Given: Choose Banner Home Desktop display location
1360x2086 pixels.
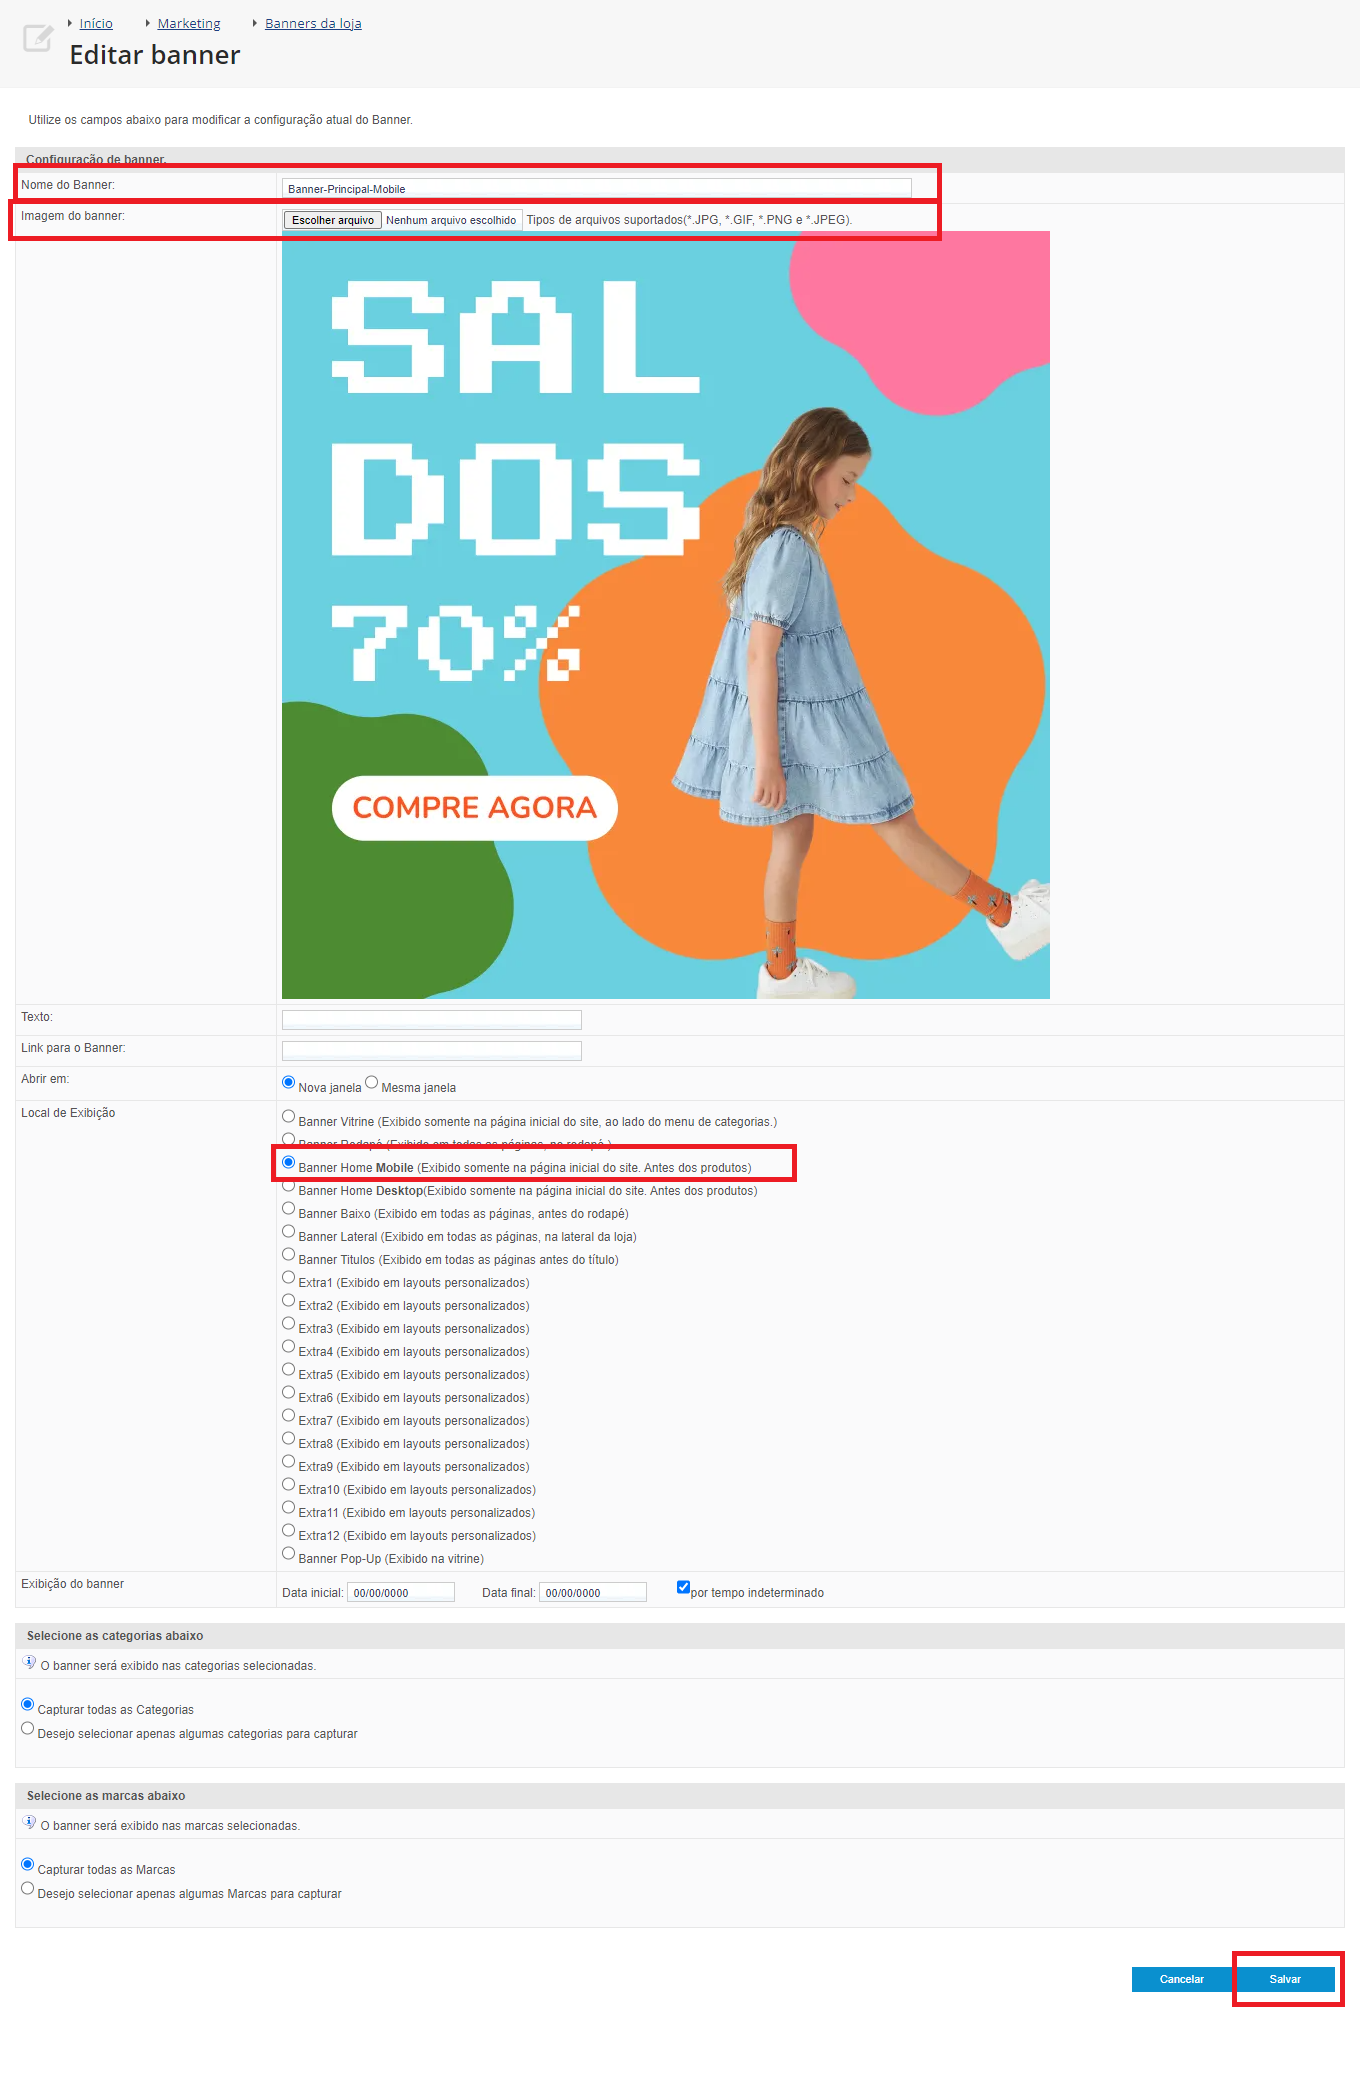Looking at the screenshot, I should (x=289, y=1186).
